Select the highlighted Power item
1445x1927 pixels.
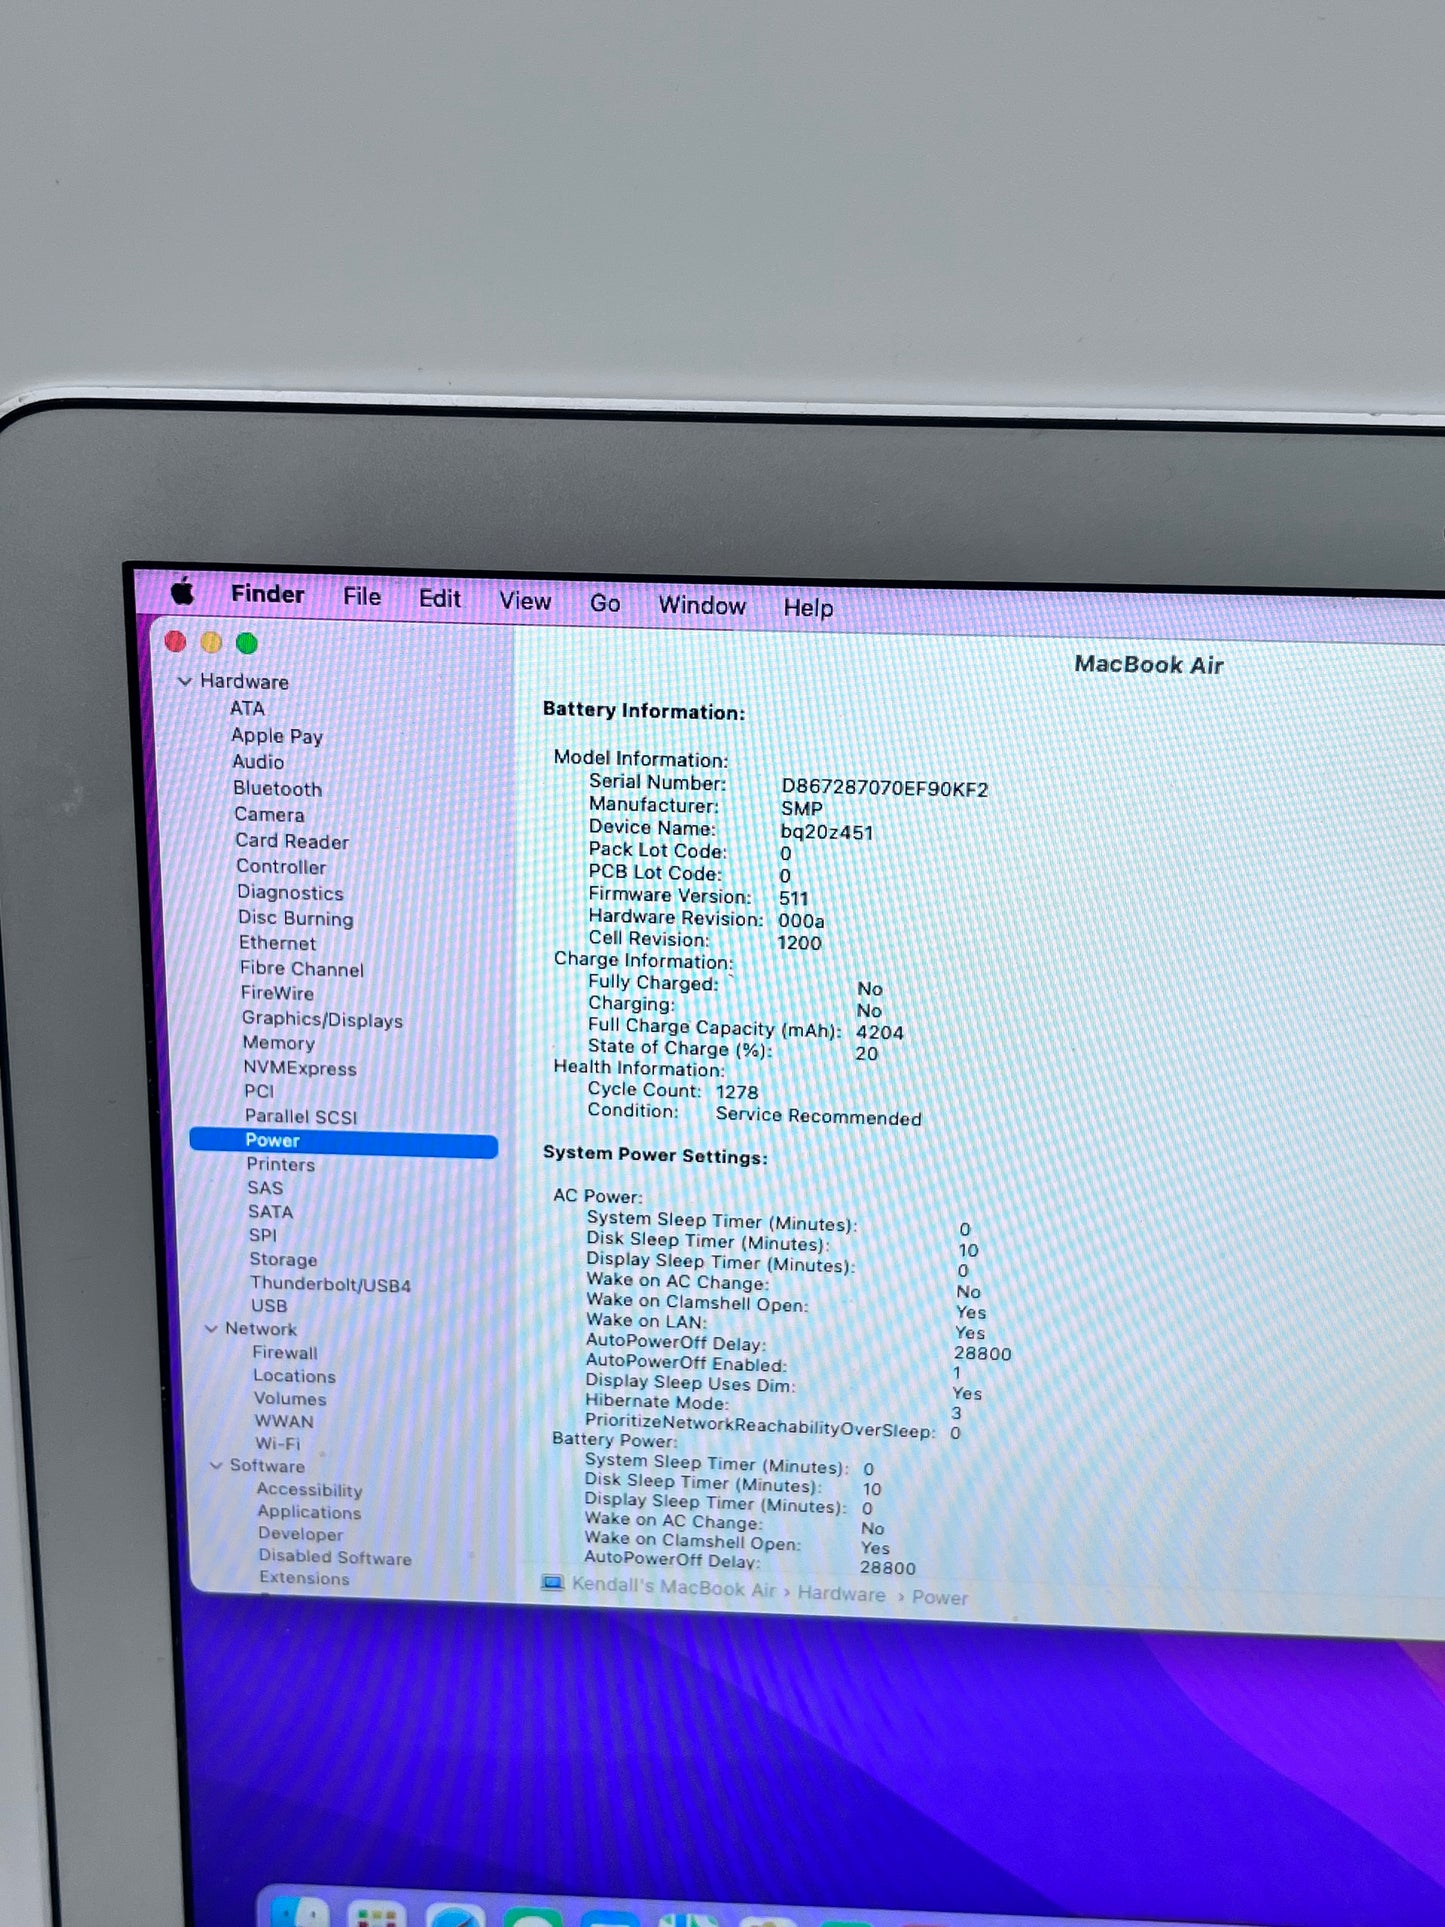click(343, 1141)
